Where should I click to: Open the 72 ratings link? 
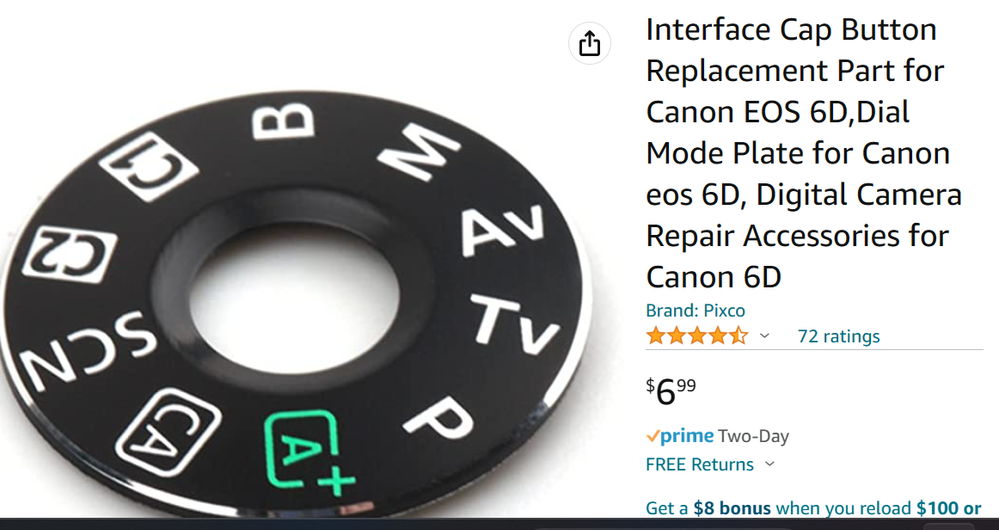tap(838, 336)
